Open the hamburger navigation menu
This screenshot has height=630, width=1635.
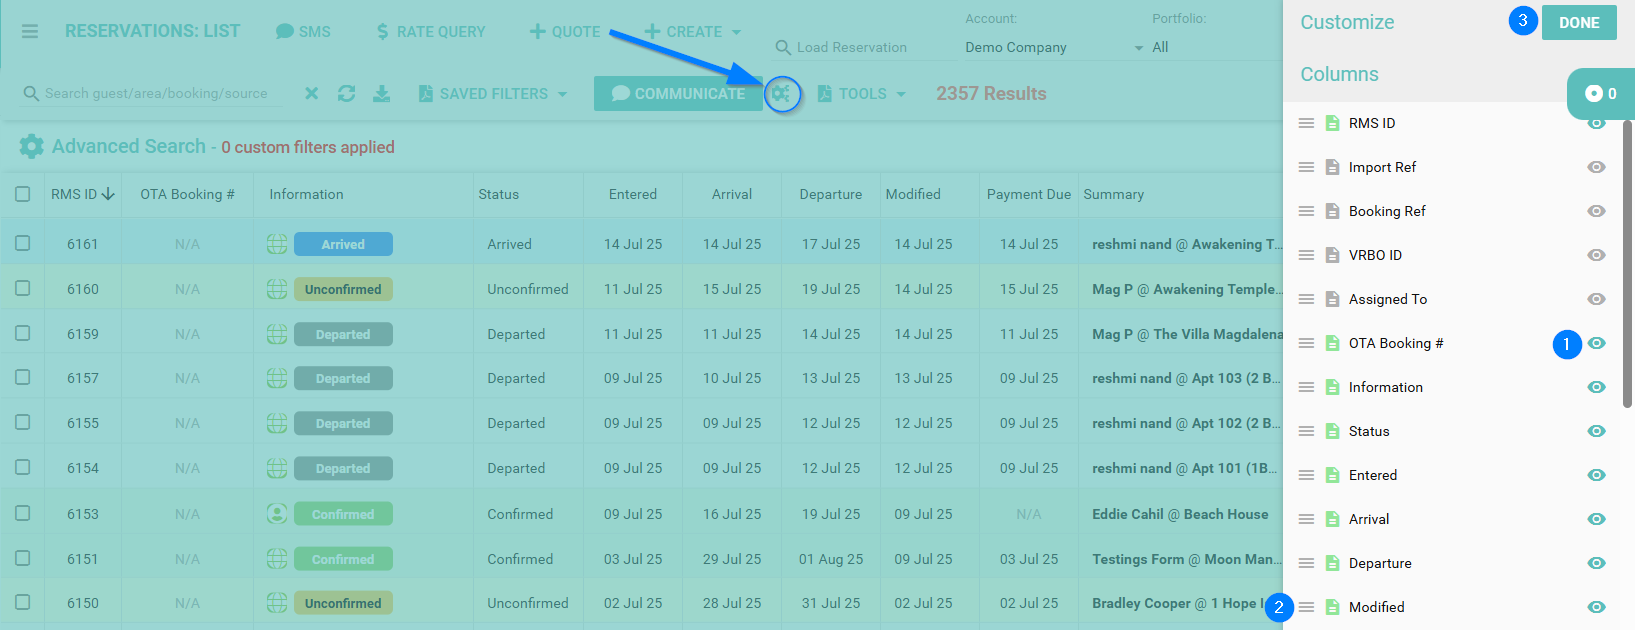click(30, 31)
